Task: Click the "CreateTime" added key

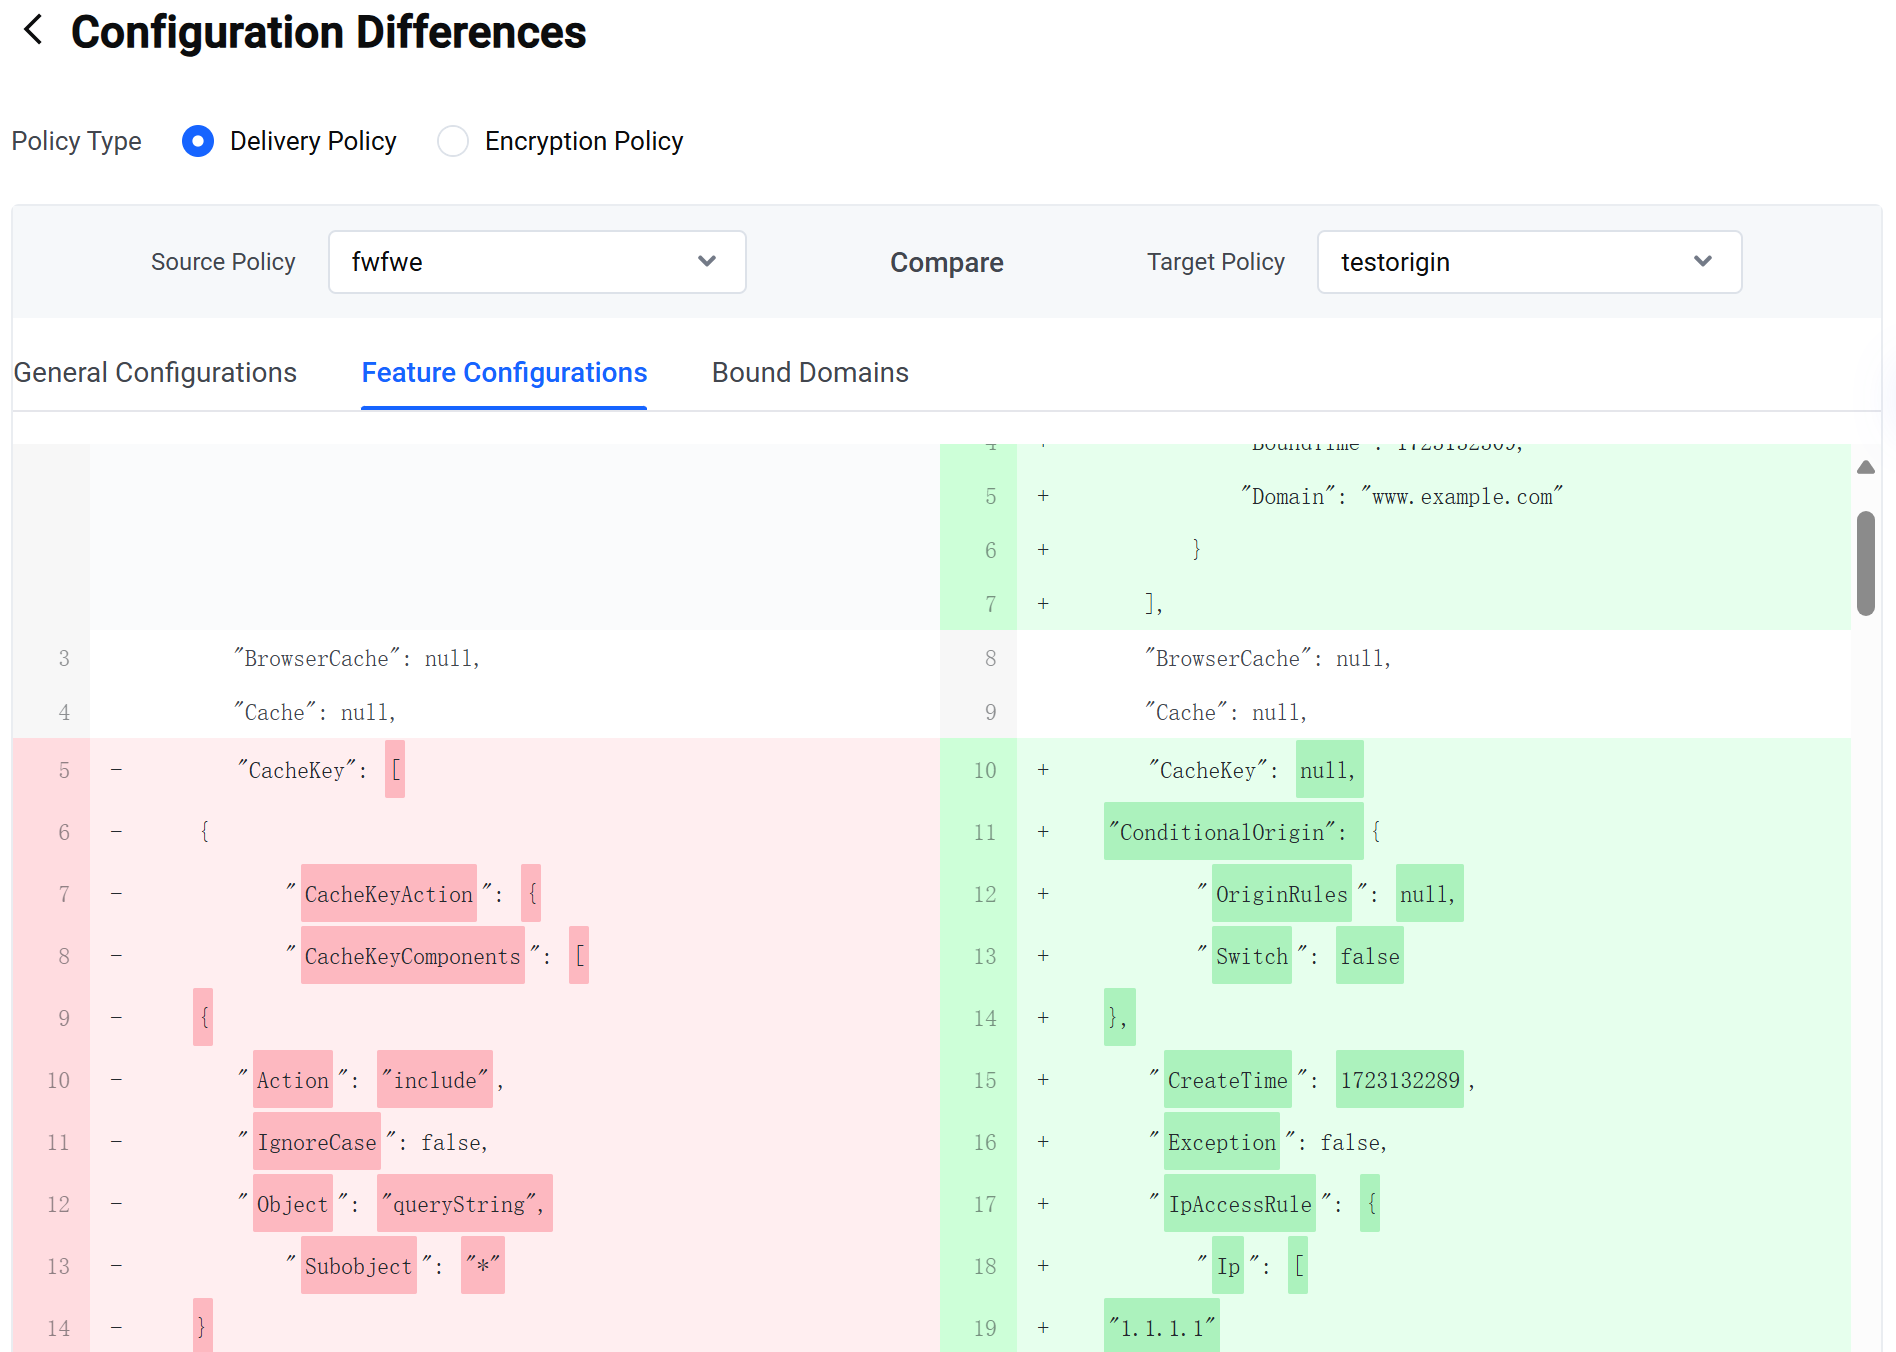Action: pos(1228,1080)
